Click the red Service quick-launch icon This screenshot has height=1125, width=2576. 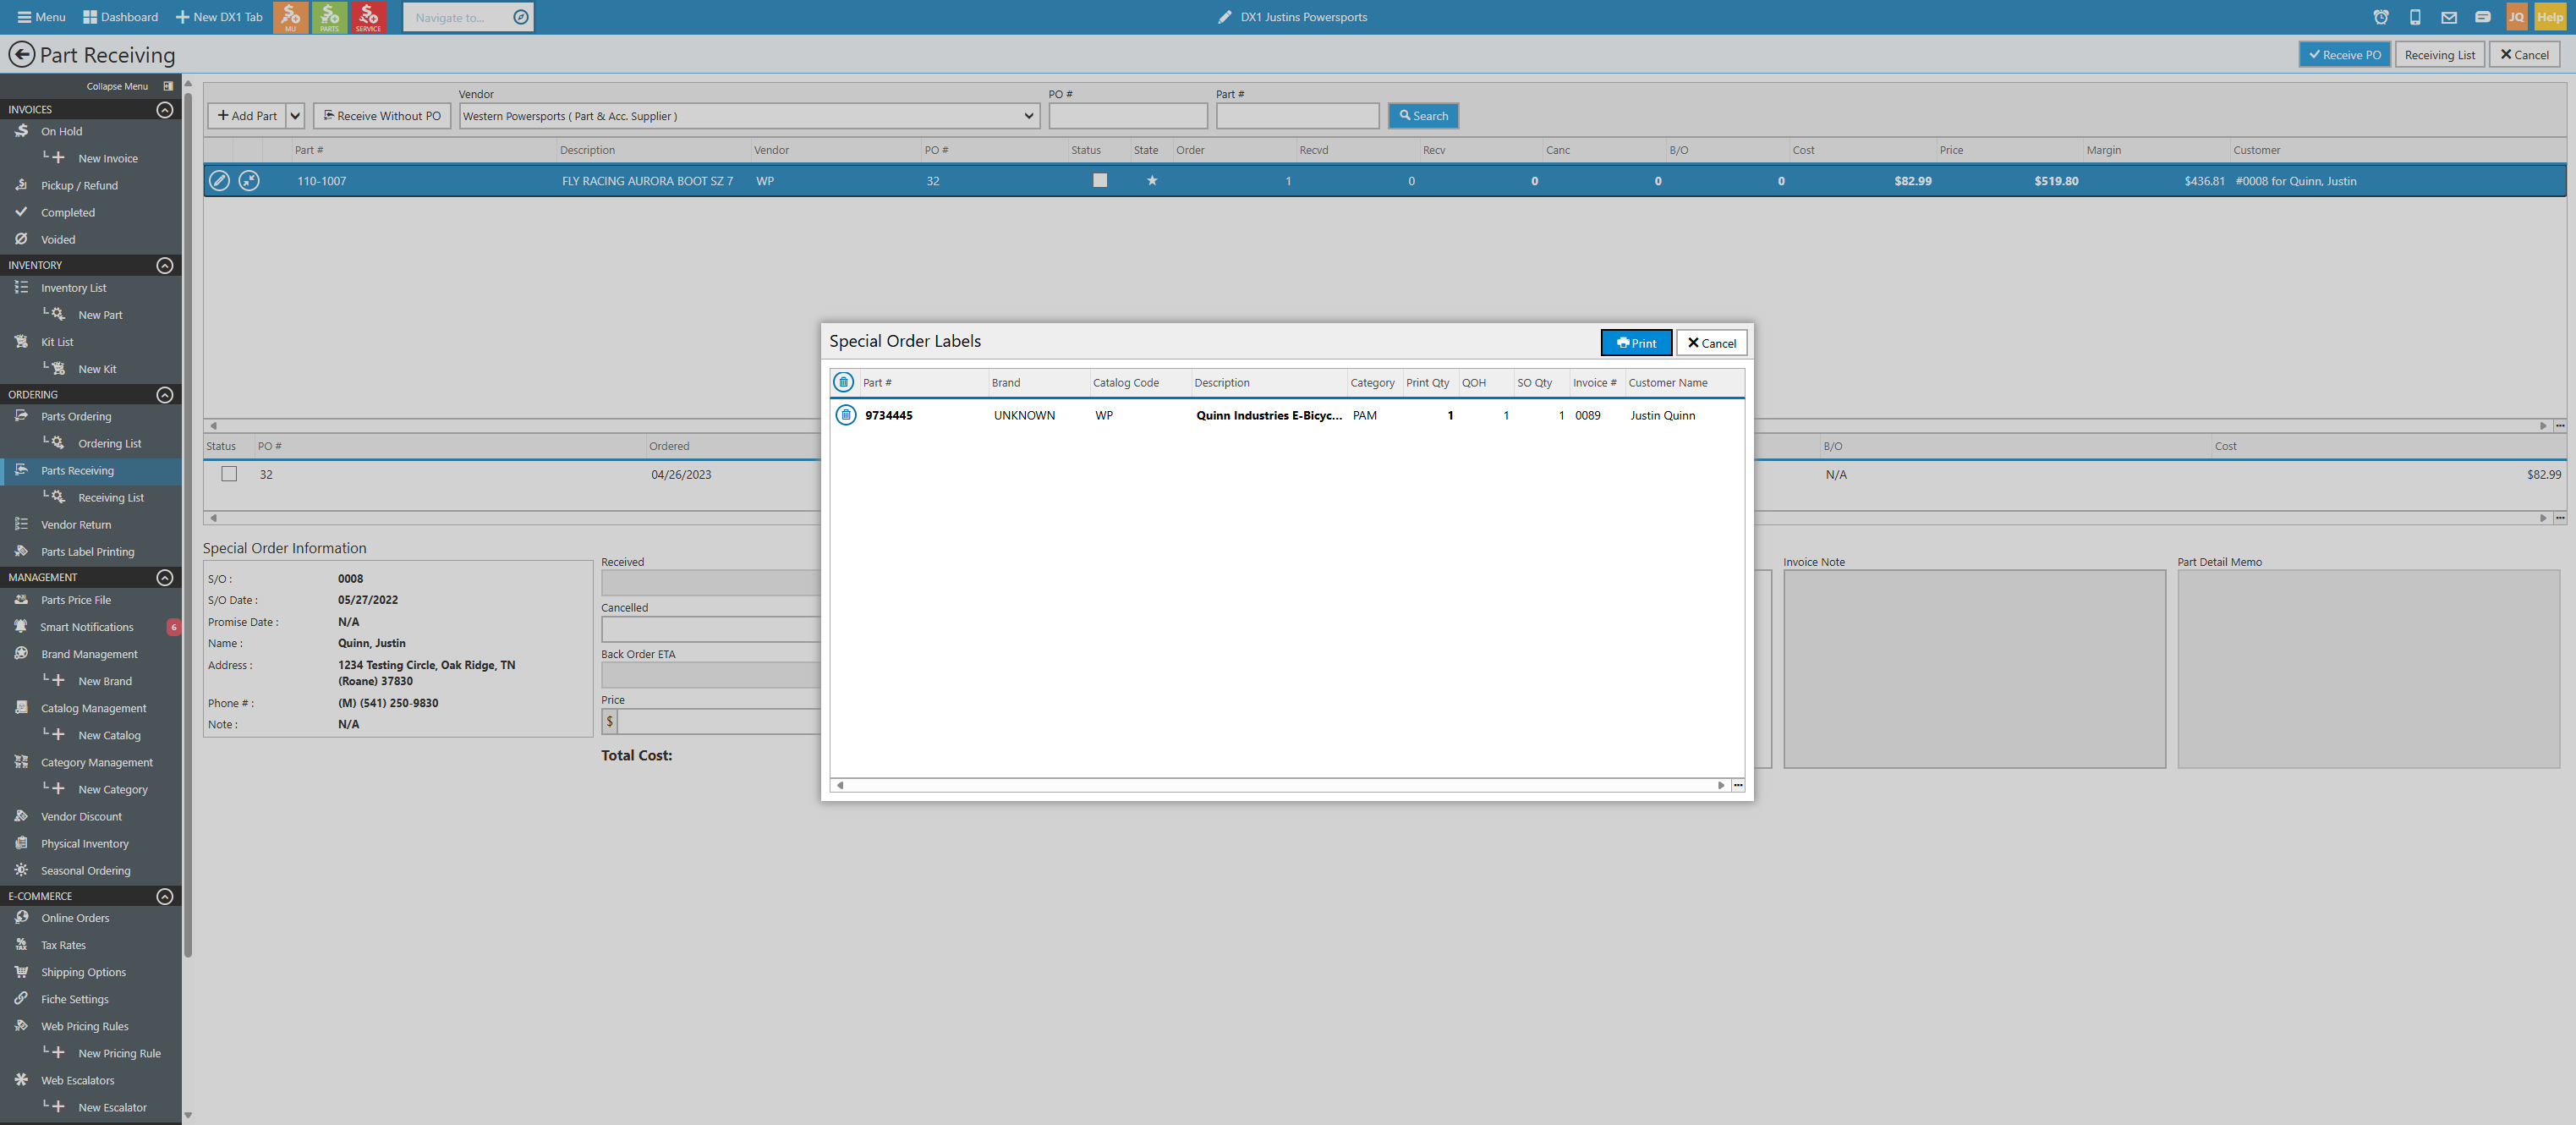tap(368, 17)
